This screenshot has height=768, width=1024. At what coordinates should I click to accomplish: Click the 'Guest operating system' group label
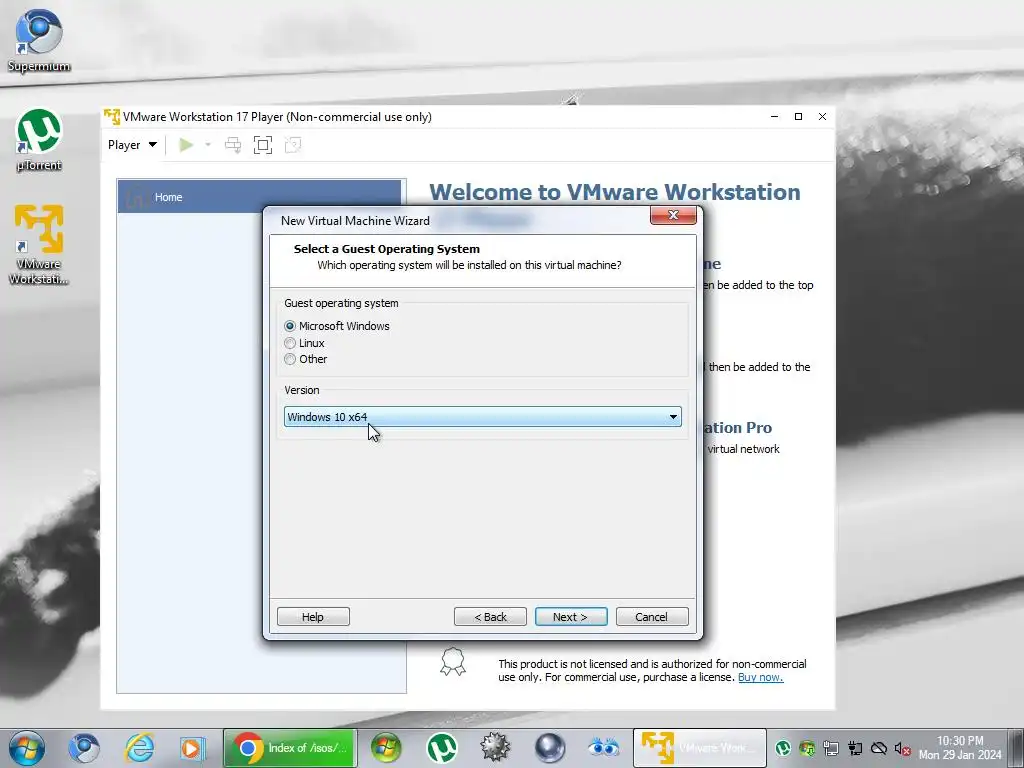coord(341,303)
